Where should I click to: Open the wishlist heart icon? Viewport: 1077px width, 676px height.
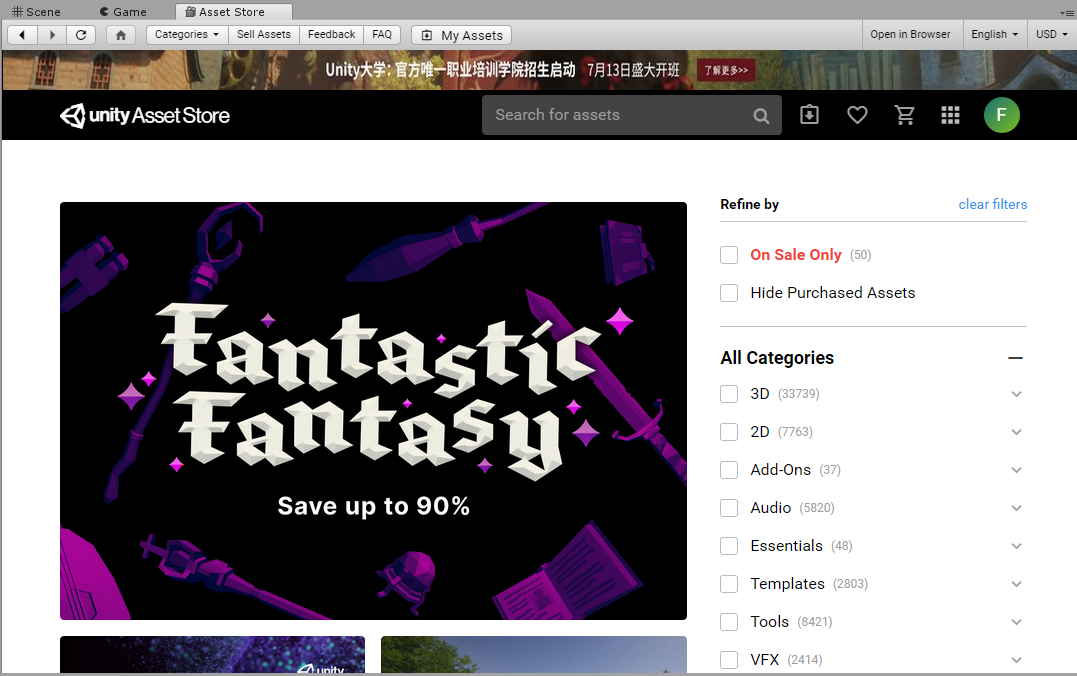click(857, 115)
